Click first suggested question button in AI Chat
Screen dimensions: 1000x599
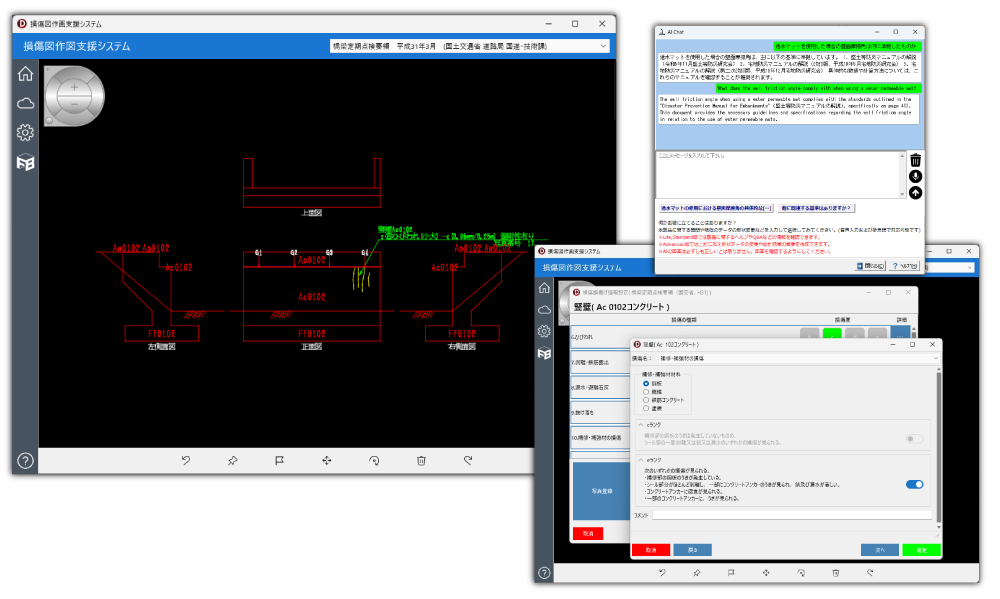pos(716,208)
